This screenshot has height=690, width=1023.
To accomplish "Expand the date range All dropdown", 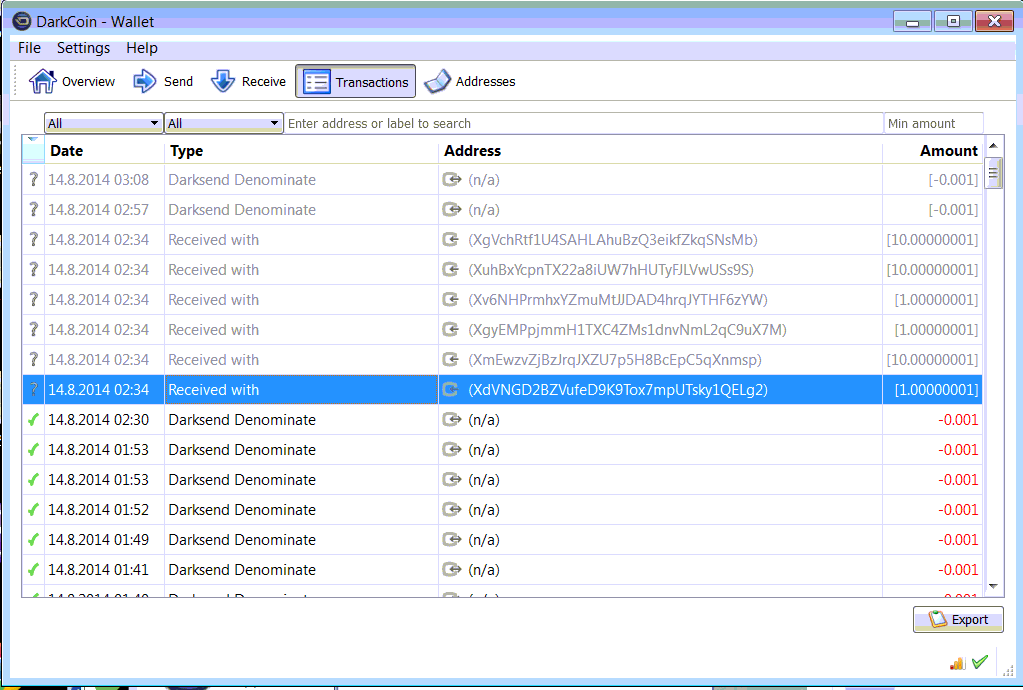I will pos(104,123).
